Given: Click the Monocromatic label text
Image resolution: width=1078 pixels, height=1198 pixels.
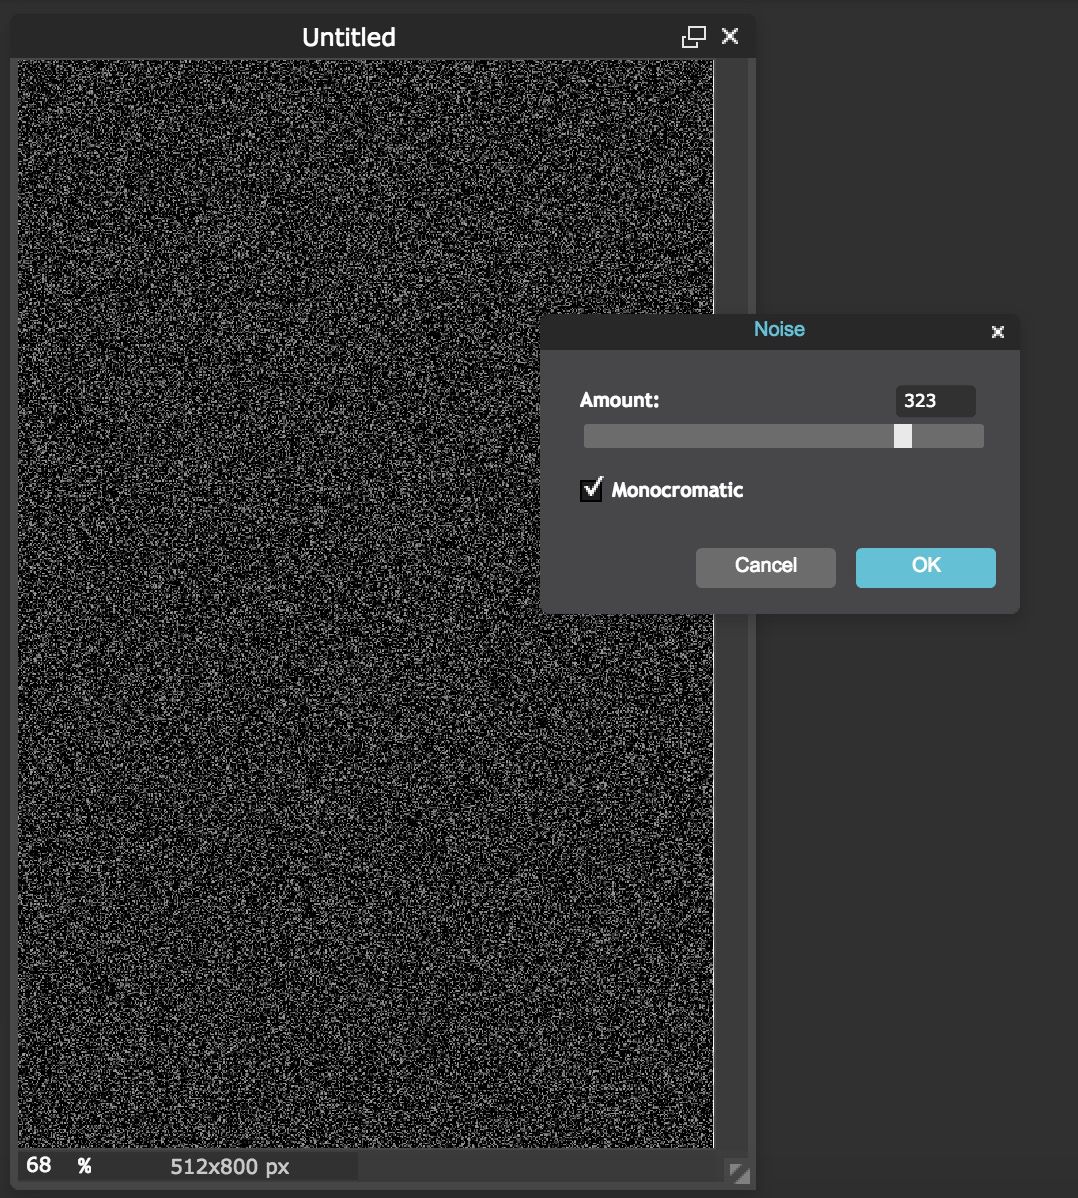Looking at the screenshot, I should pos(677,490).
